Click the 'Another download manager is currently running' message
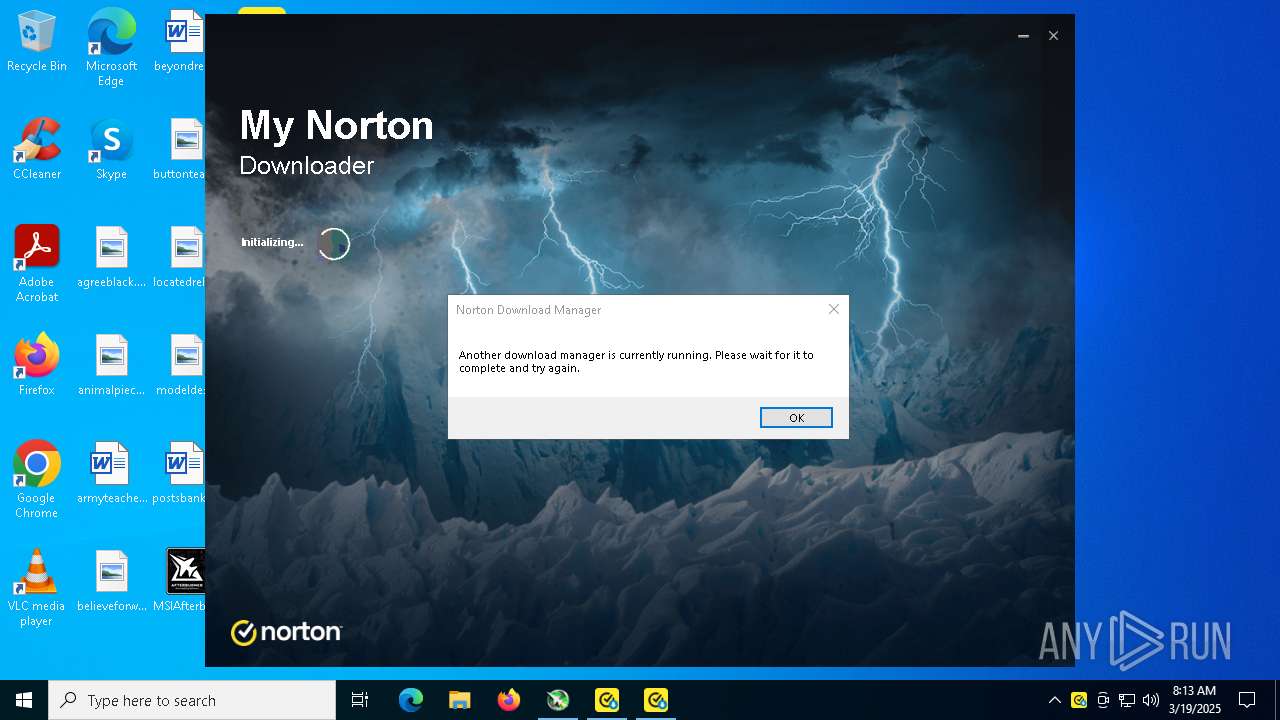This screenshot has width=1280, height=720. click(636, 361)
